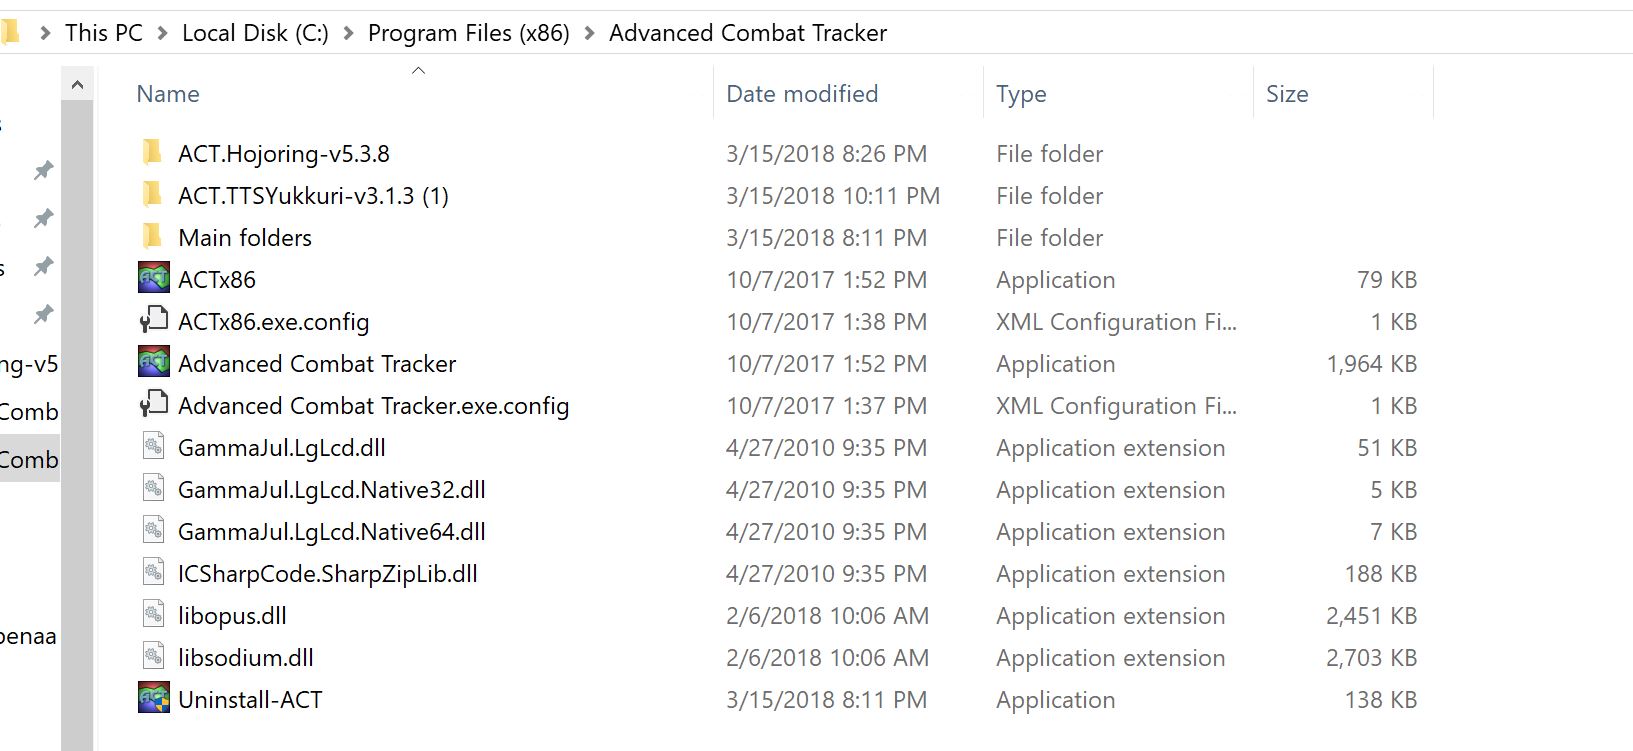This screenshot has height=751, width=1633.
Task: Select the libsodium.dll file icon
Action: pos(152,654)
